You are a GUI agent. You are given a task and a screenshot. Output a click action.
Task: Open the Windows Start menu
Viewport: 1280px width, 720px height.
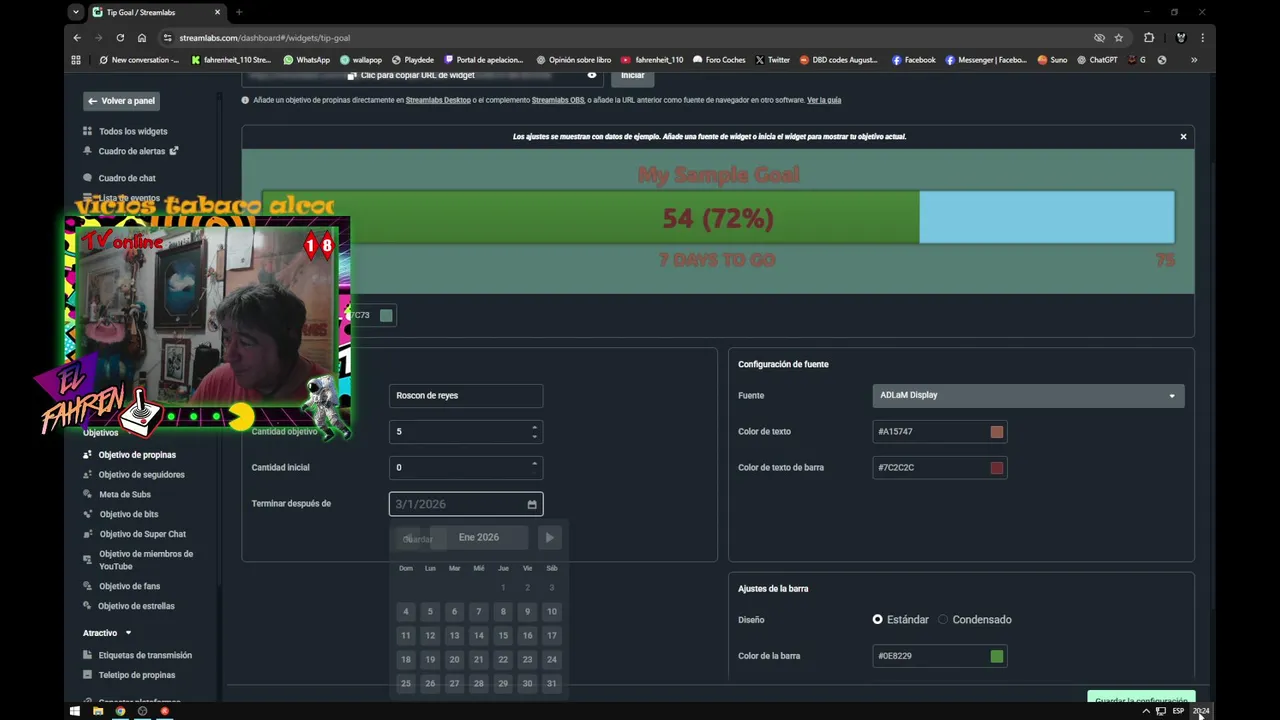(x=75, y=711)
